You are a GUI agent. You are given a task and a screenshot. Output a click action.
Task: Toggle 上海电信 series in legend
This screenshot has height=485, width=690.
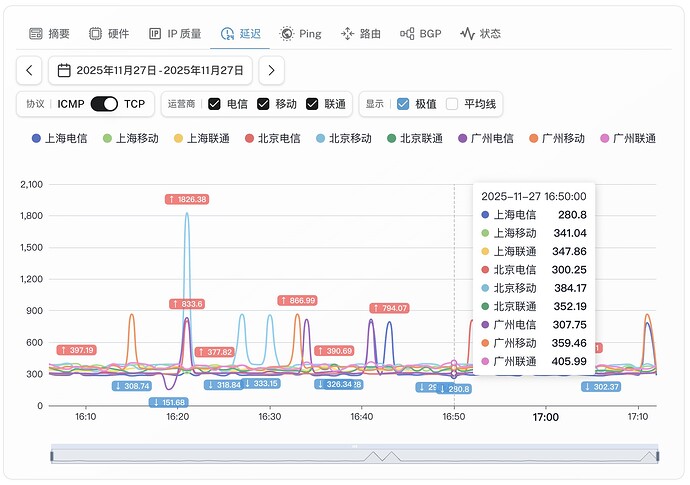click(59, 139)
